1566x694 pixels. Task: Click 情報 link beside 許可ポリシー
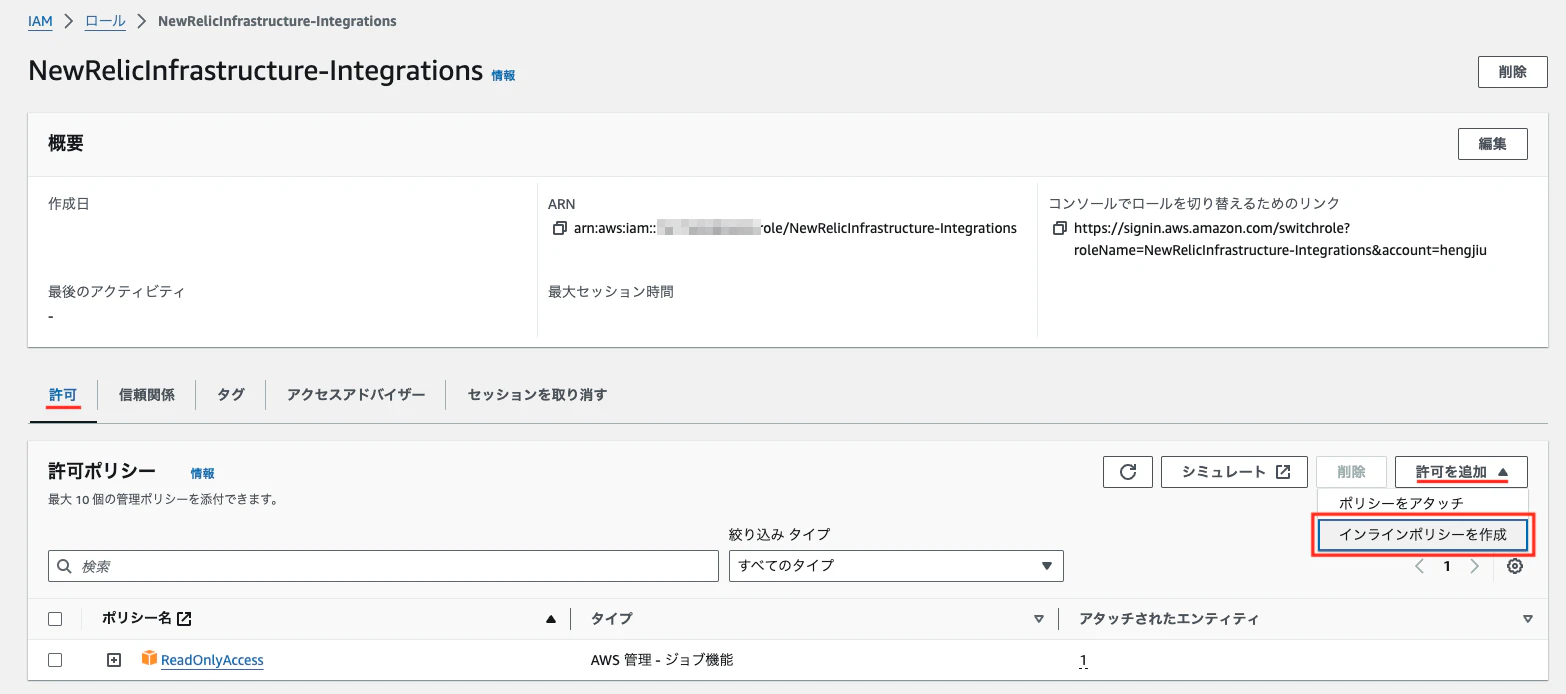pyautogui.click(x=203, y=473)
